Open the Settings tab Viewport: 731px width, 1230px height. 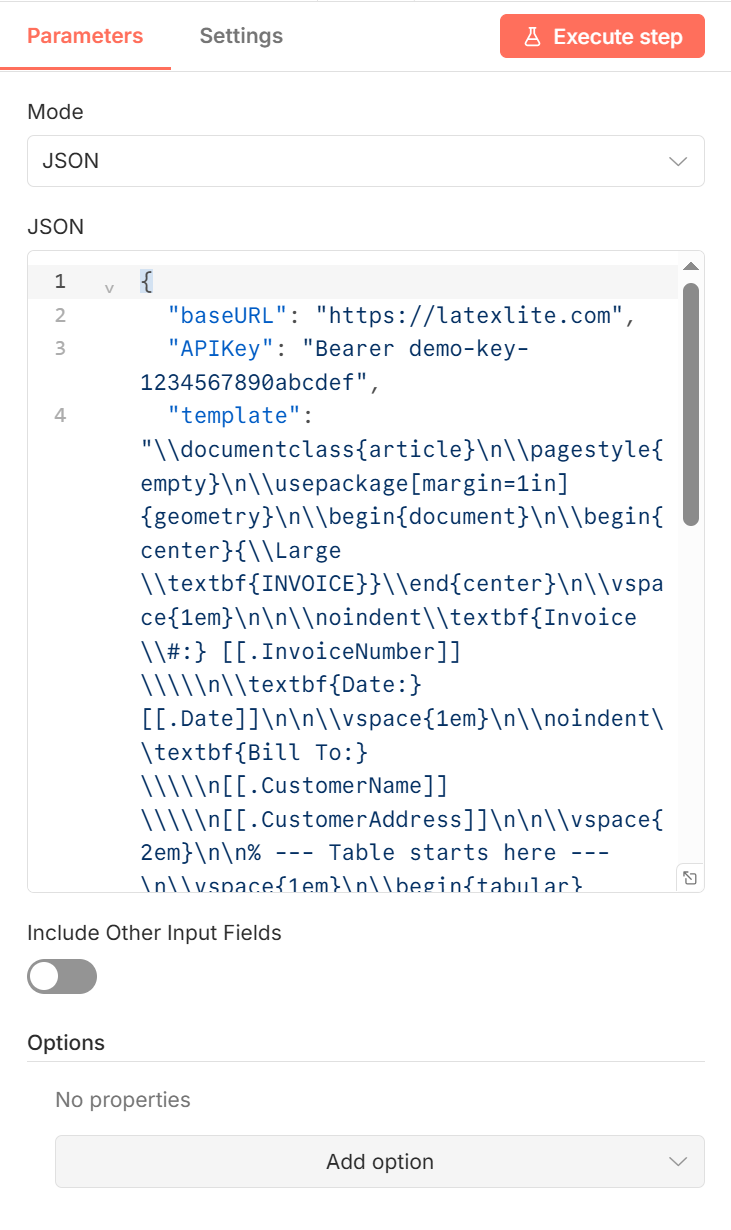coord(241,36)
